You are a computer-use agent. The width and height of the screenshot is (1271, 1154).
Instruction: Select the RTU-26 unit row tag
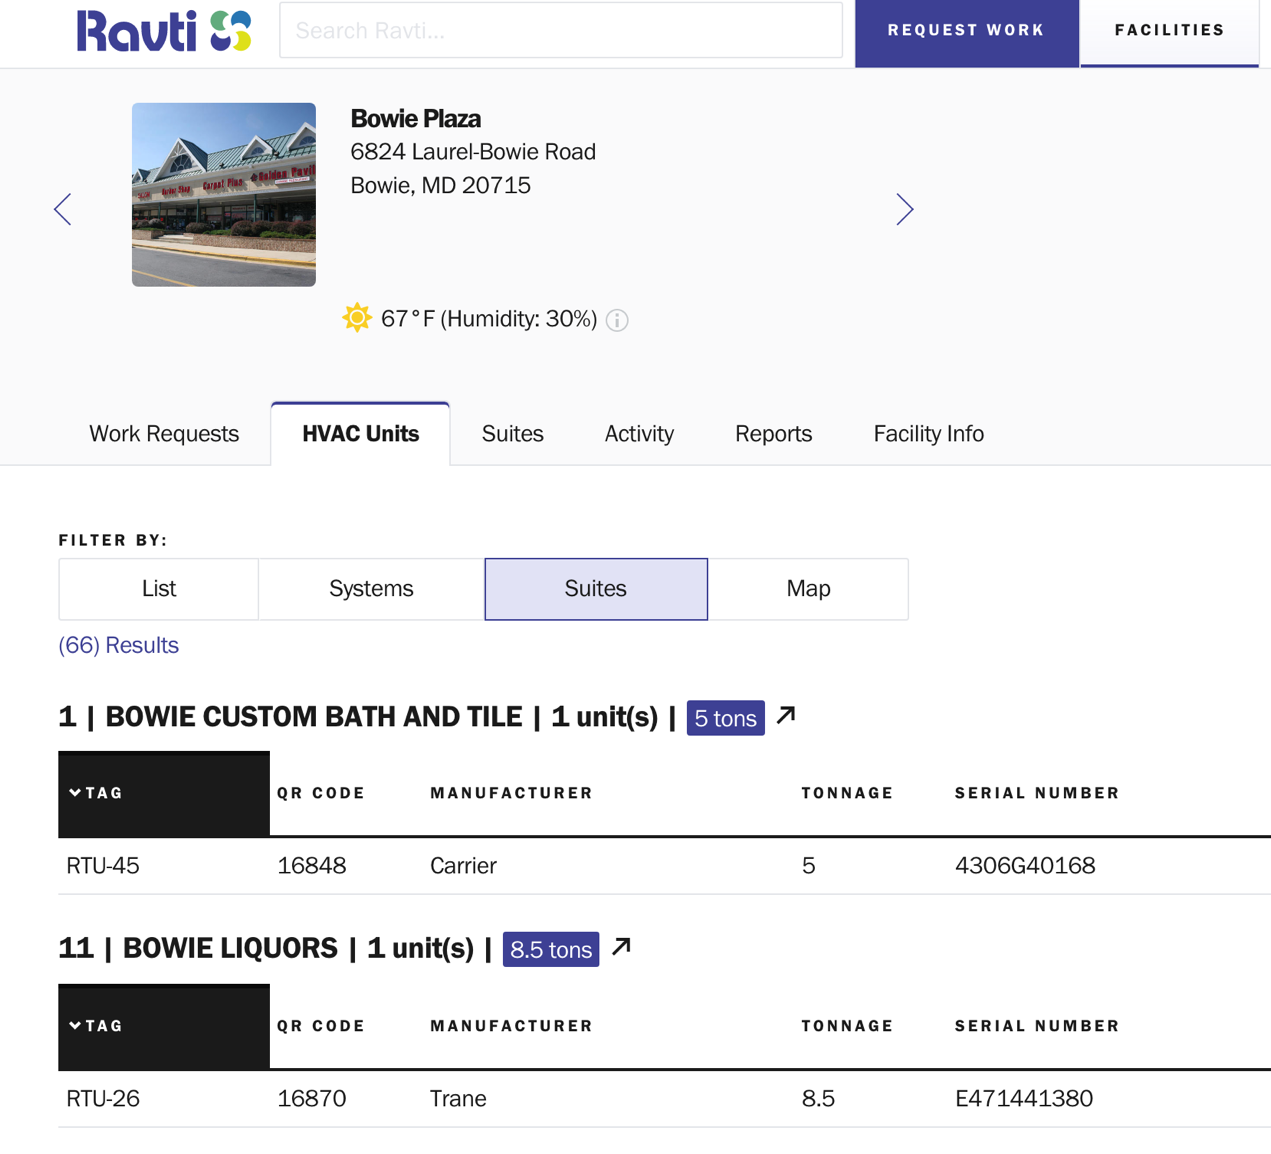tap(103, 1099)
